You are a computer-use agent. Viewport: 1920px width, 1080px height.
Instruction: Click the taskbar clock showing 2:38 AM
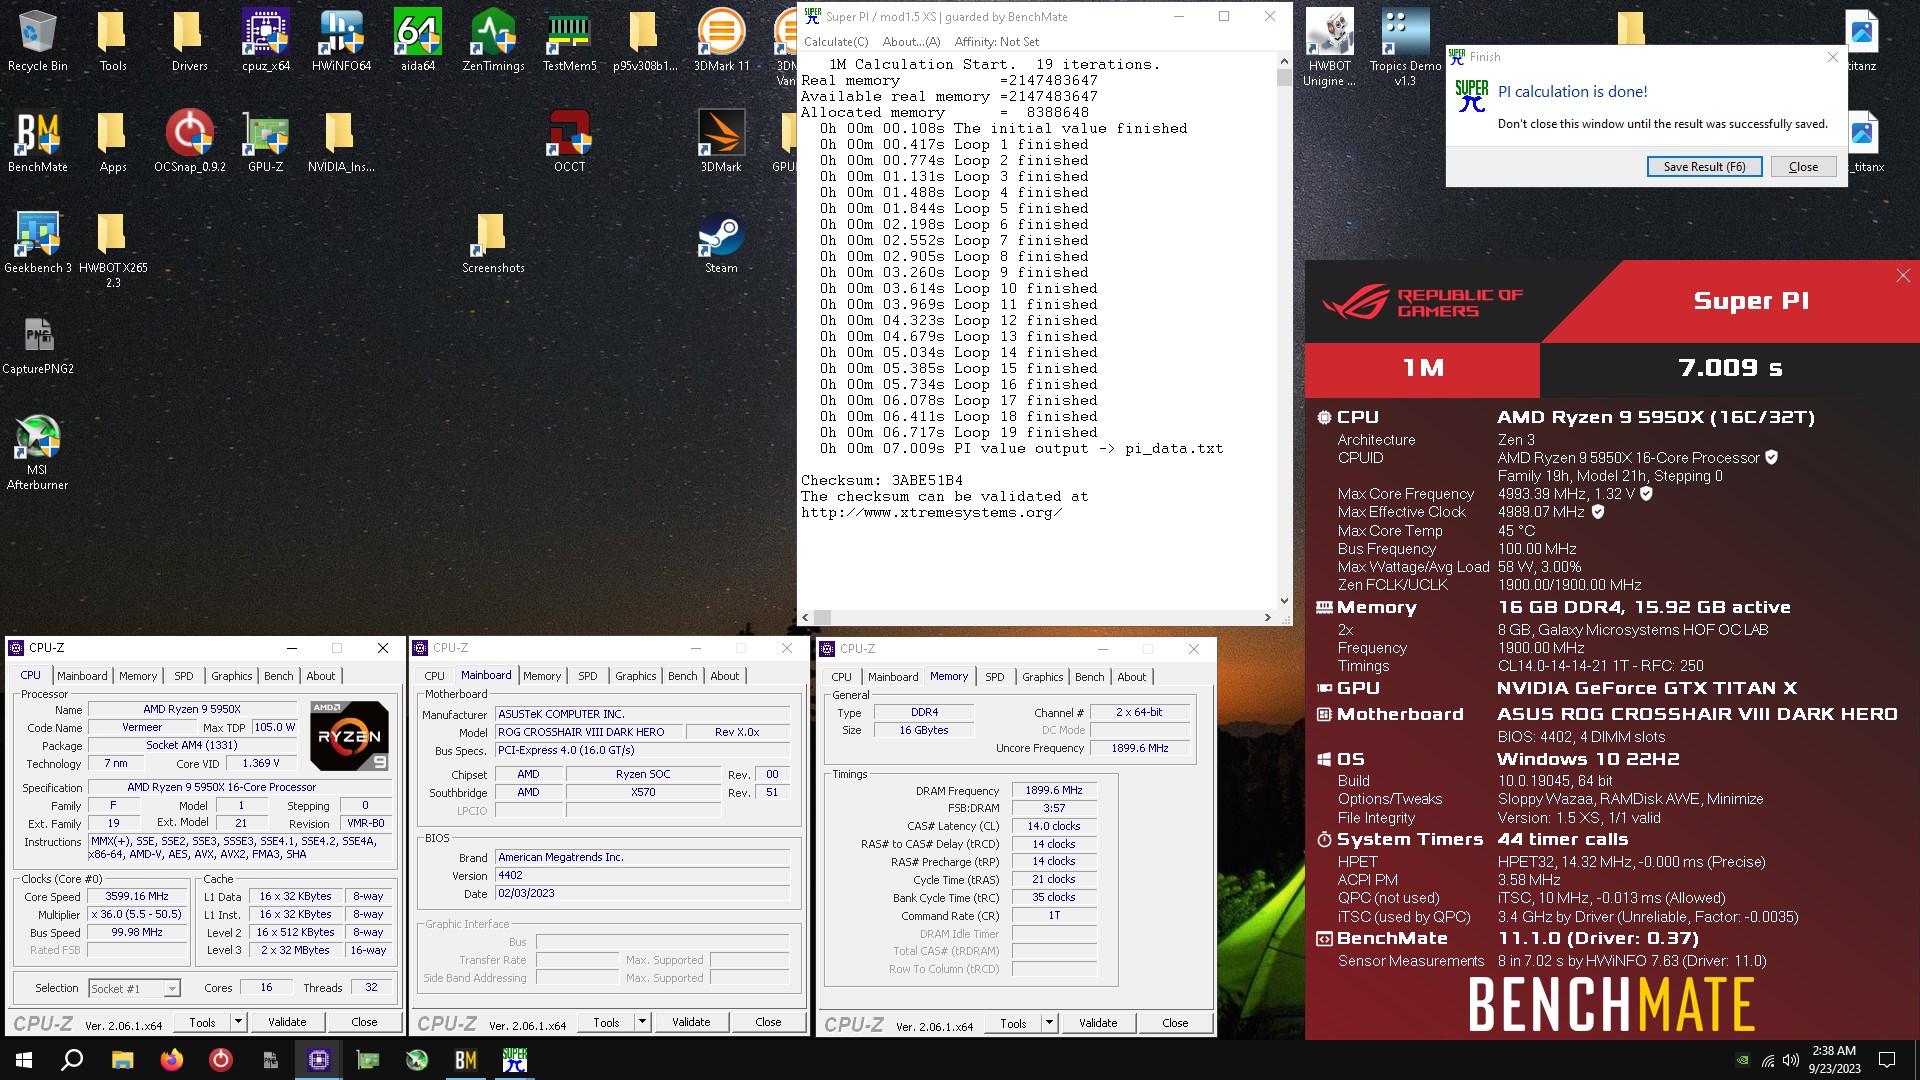click(1834, 1059)
